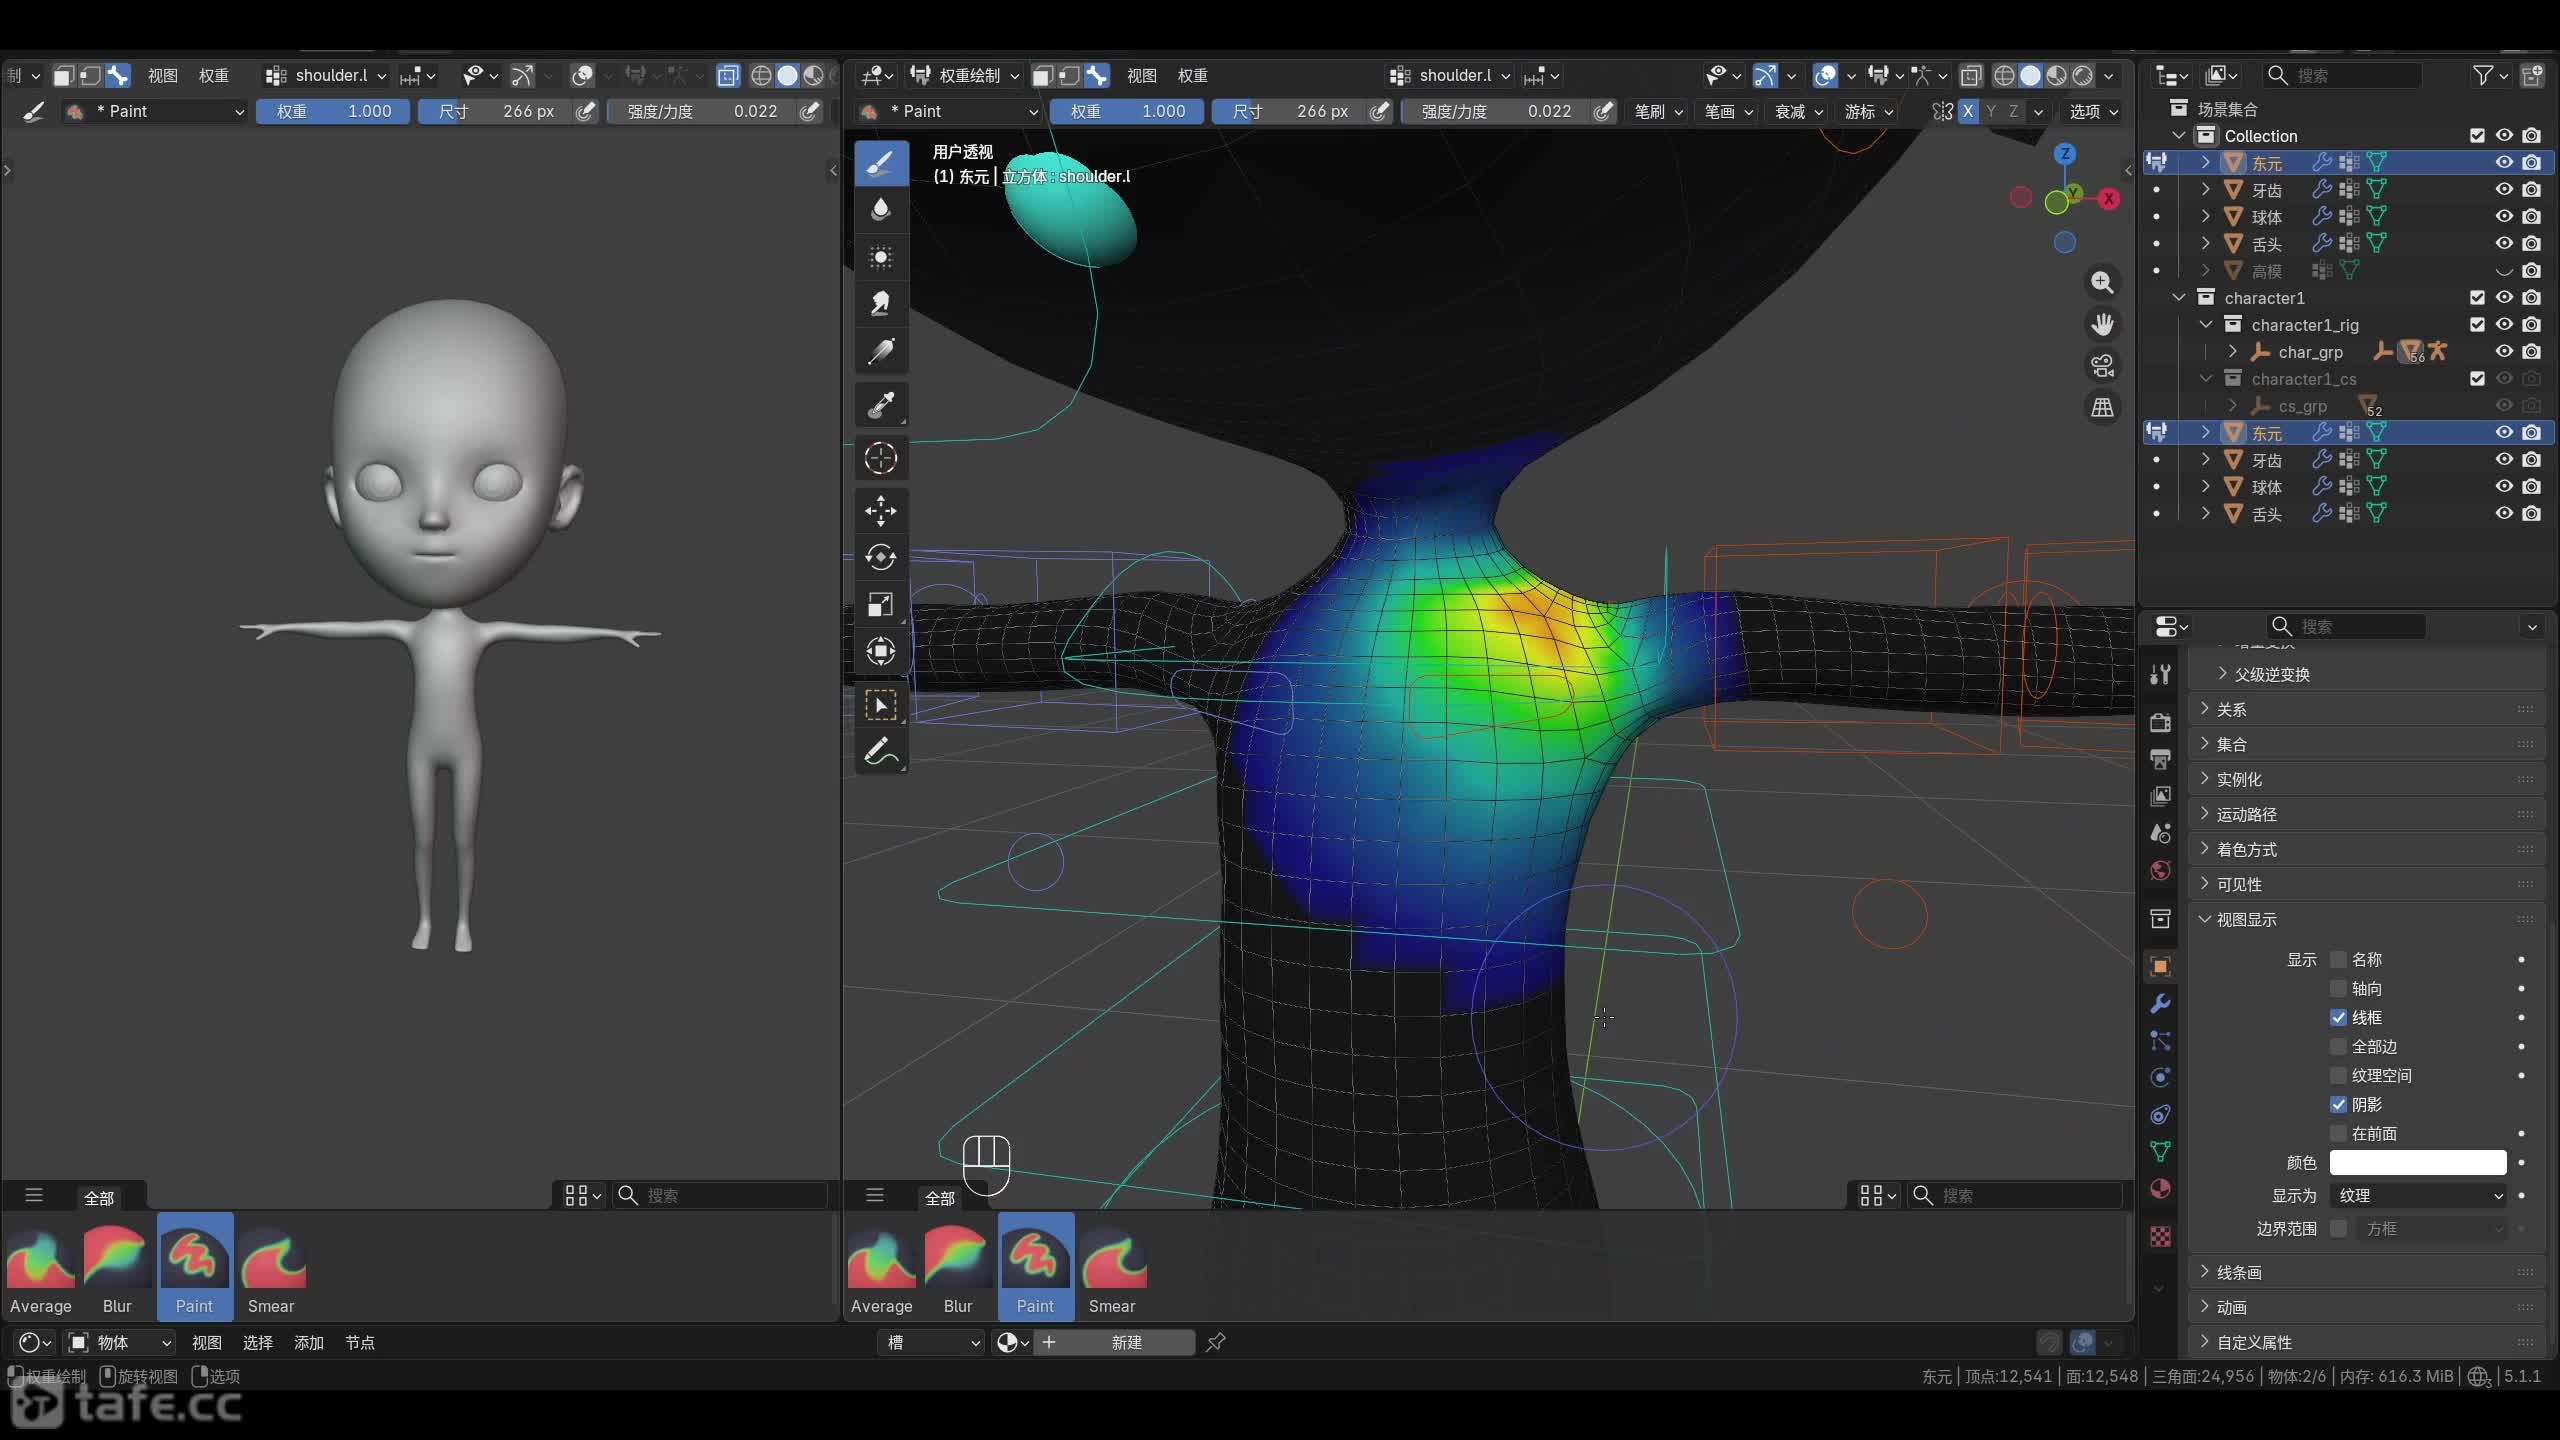Open the 笔刷 brush settings dropdown
Viewport: 2560px width, 1440px height.
pyautogui.click(x=1659, y=111)
